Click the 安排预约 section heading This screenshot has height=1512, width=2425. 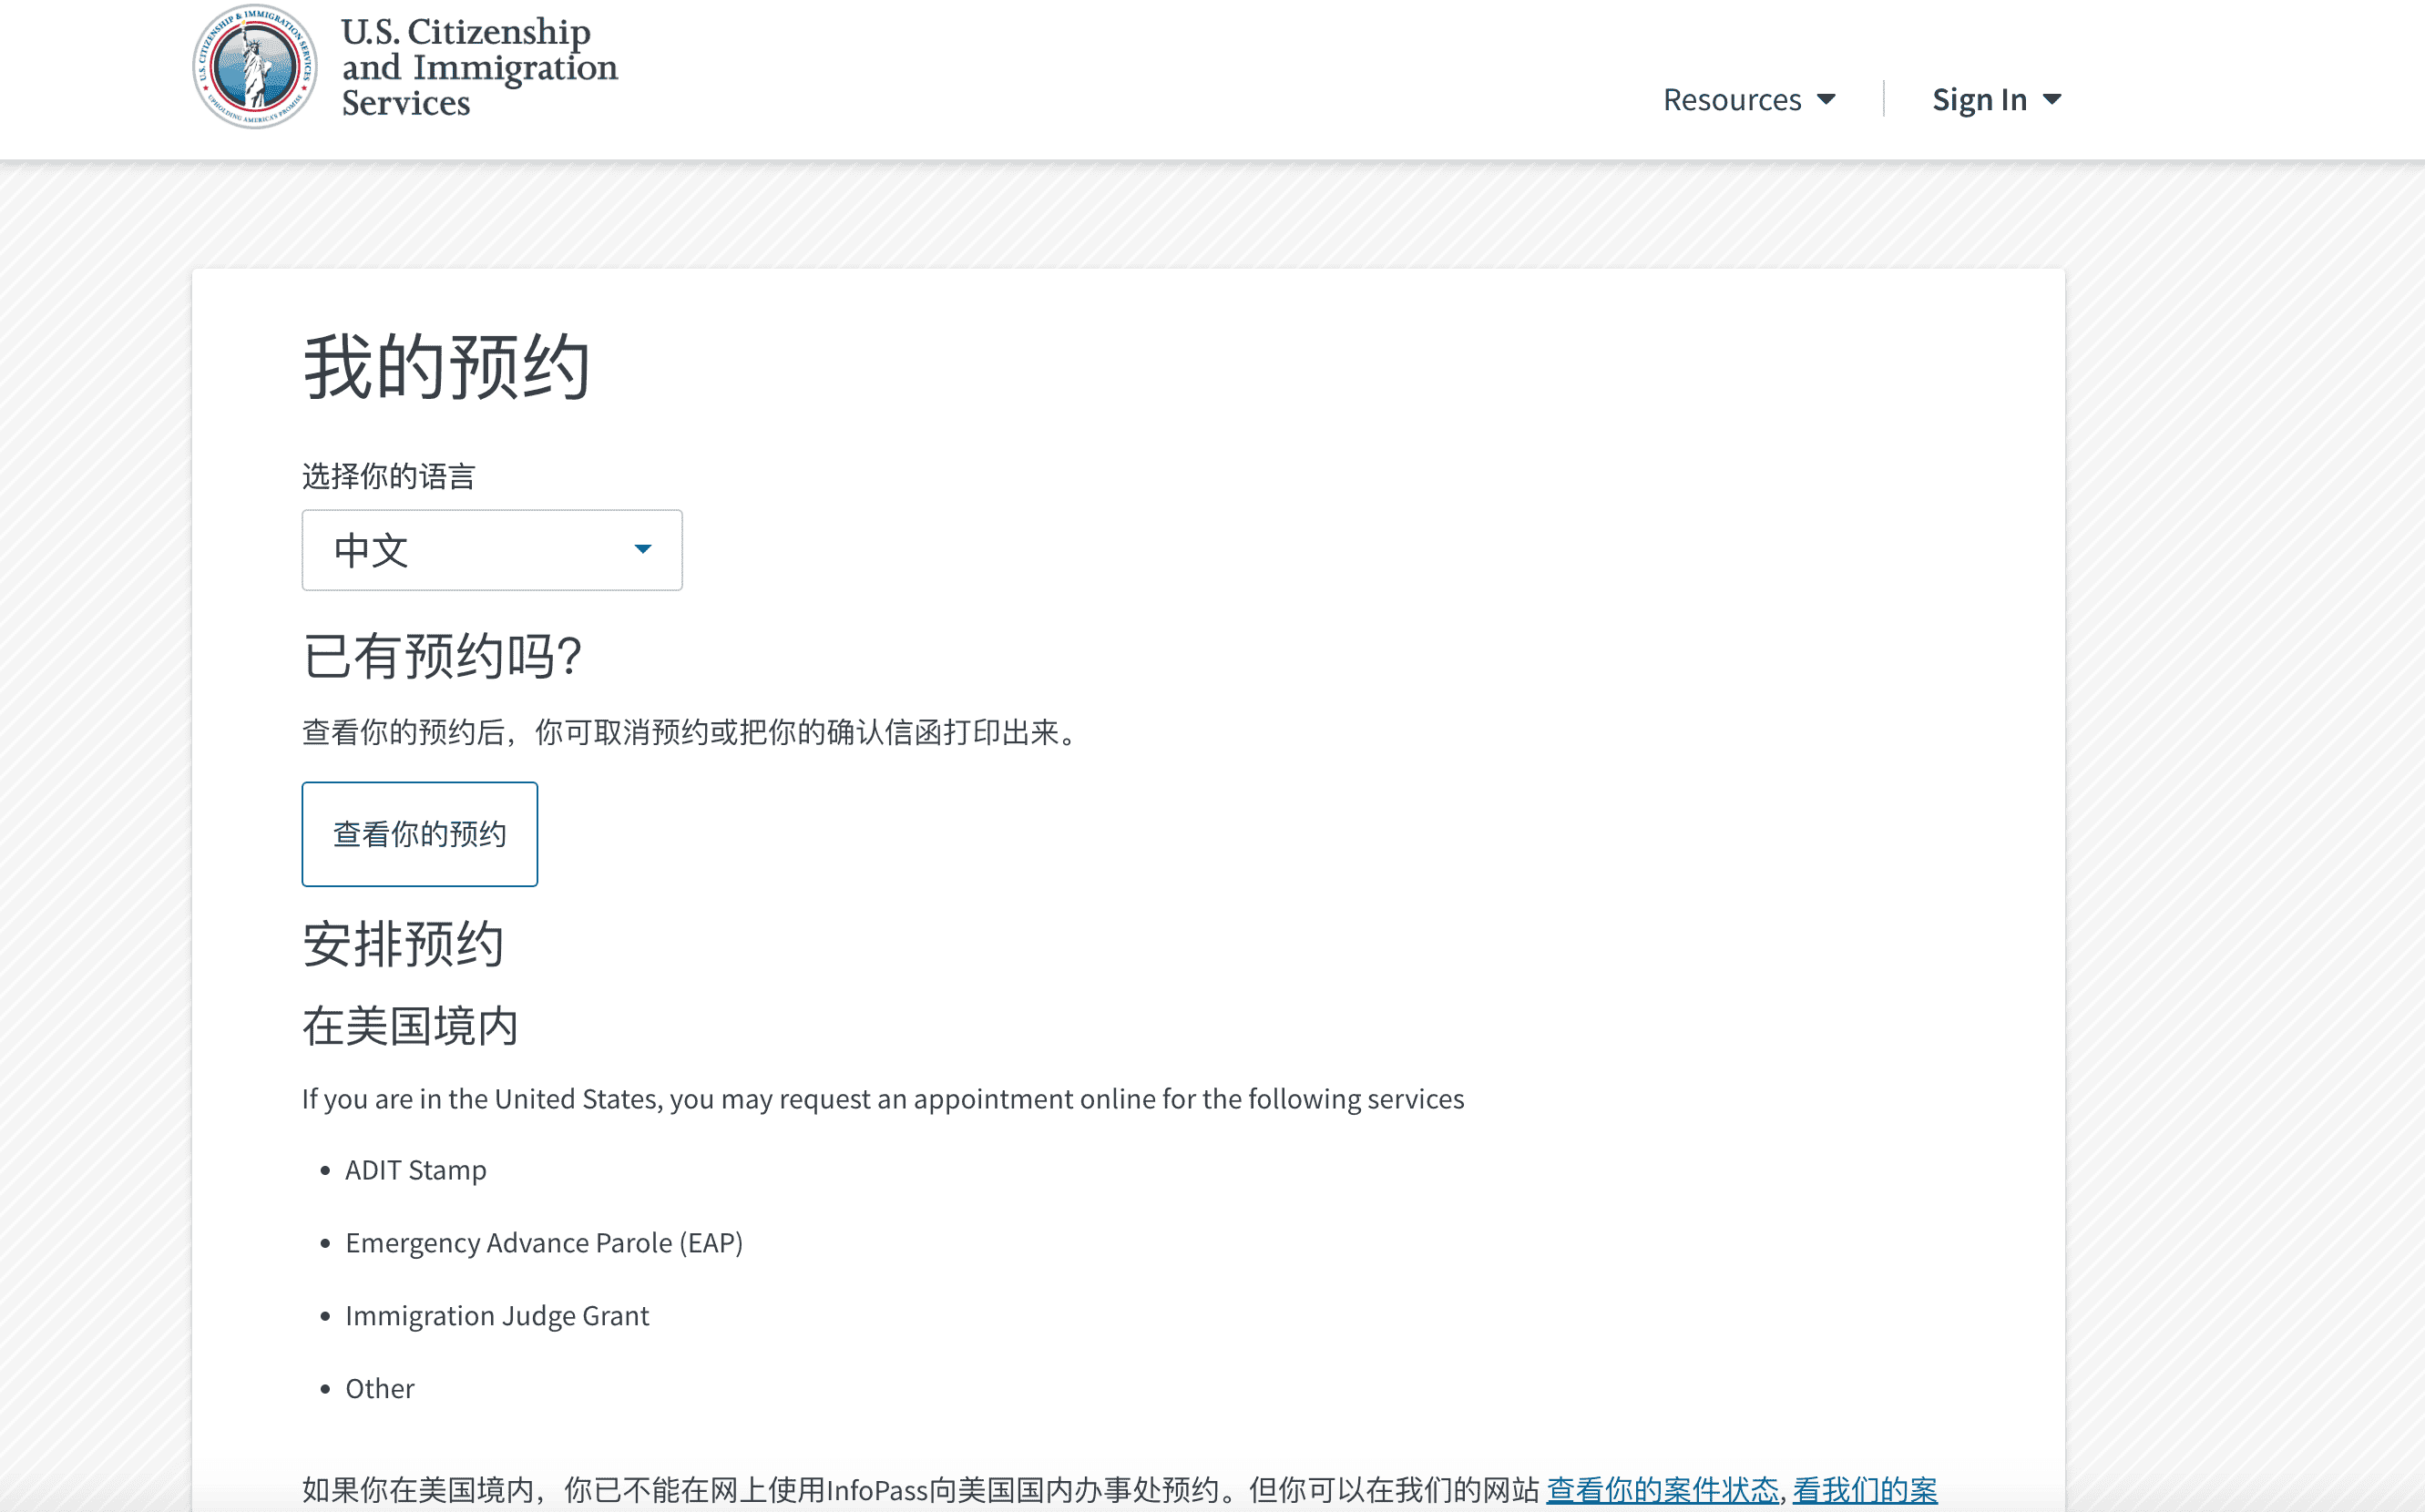click(x=402, y=943)
